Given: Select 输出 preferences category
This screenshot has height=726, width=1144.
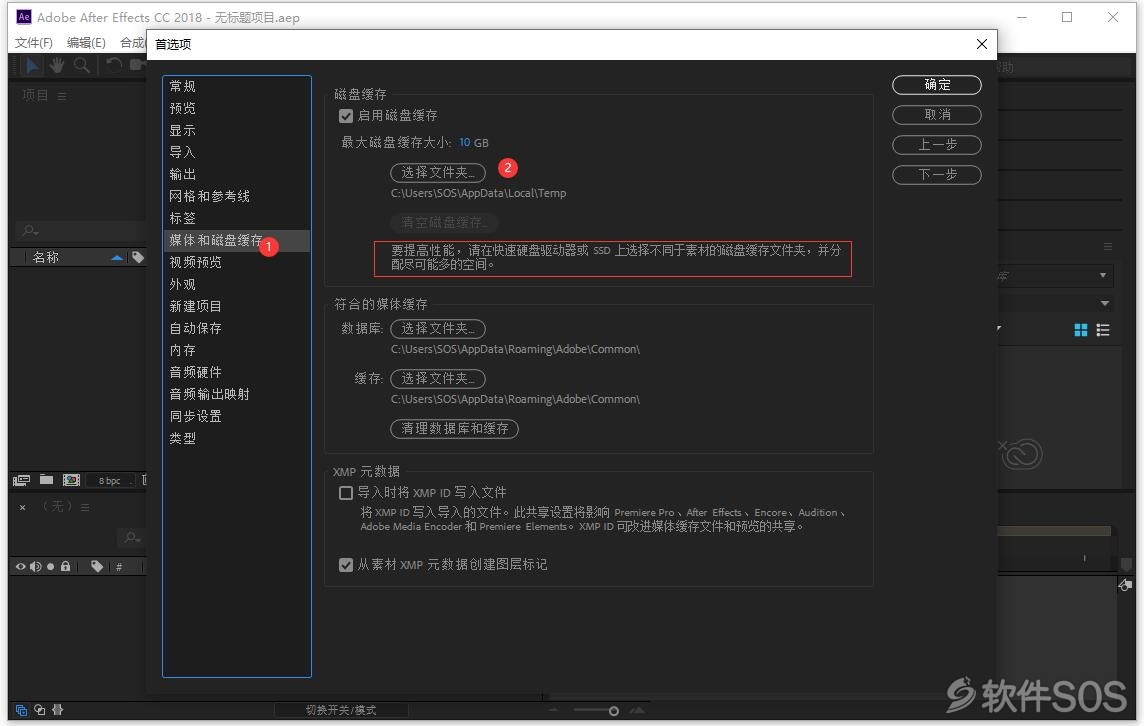Looking at the screenshot, I should point(236,174).
